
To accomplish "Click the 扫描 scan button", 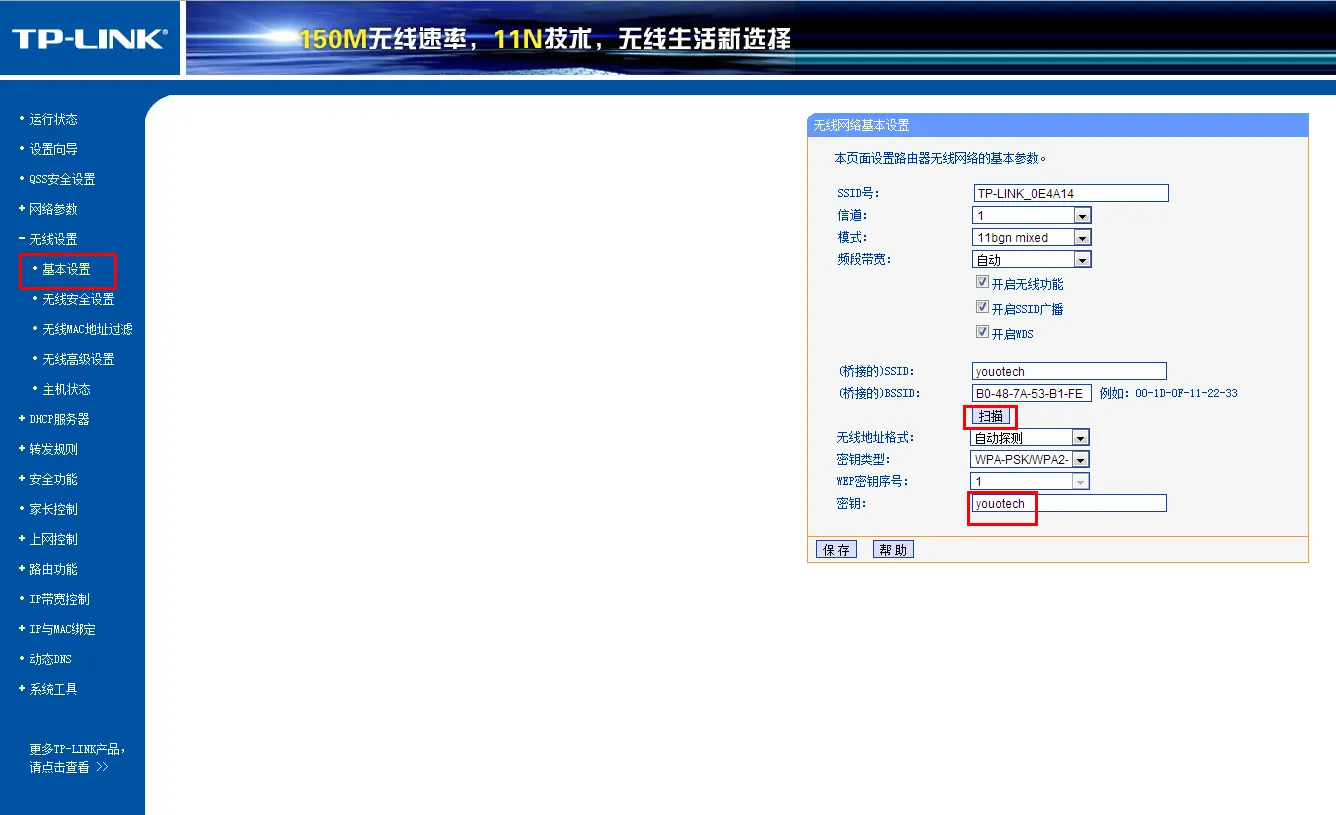I will click(x=991, y=416).
